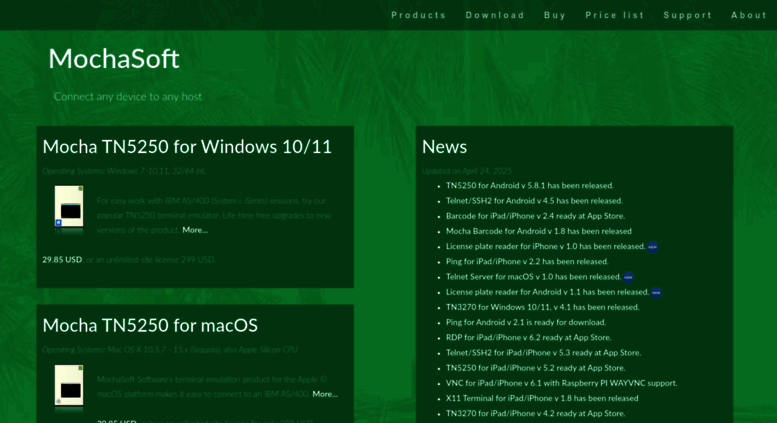Open the Products menu

tap(418, 15)
